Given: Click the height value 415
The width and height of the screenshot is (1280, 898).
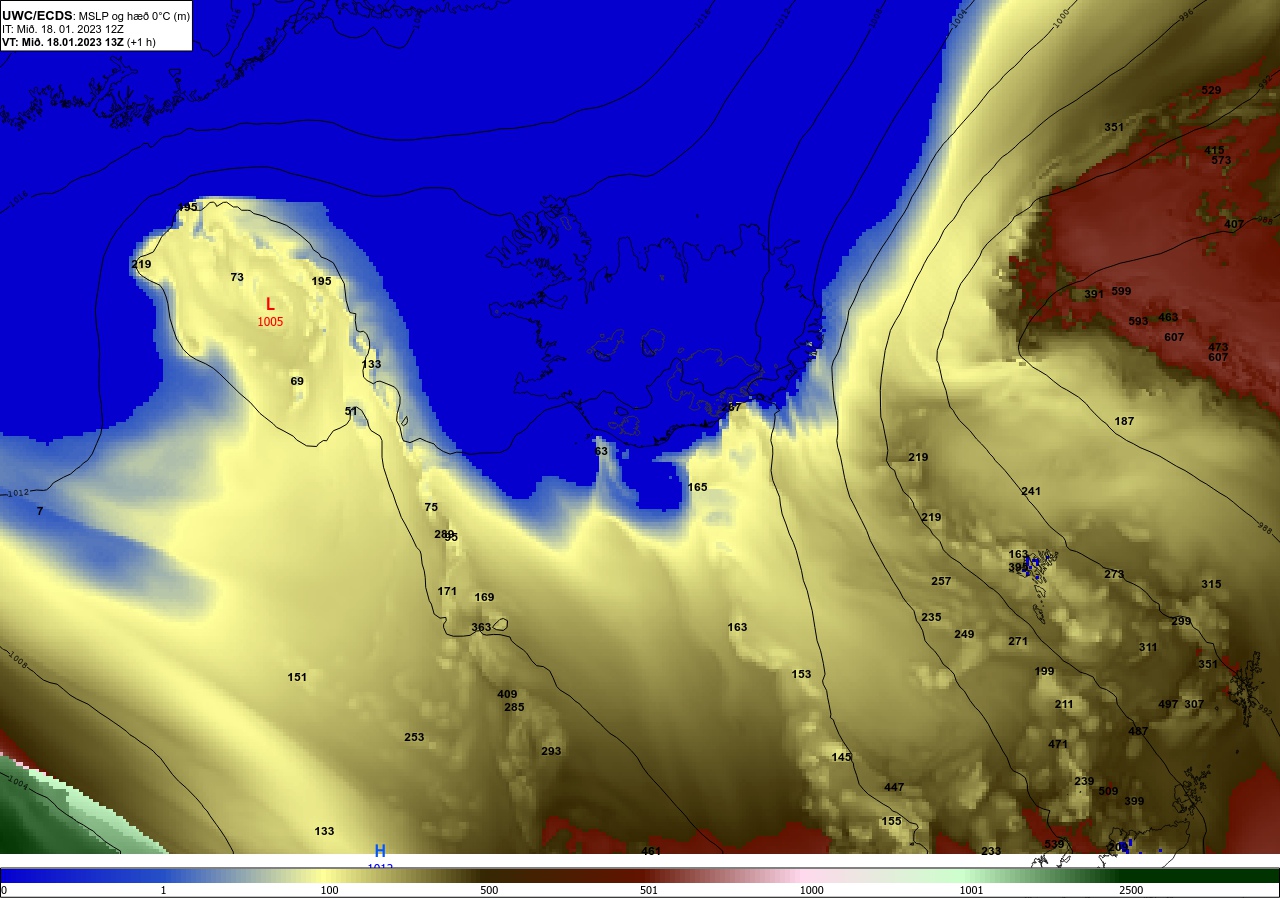Looking at the screenshot, I should point(1214,151).
